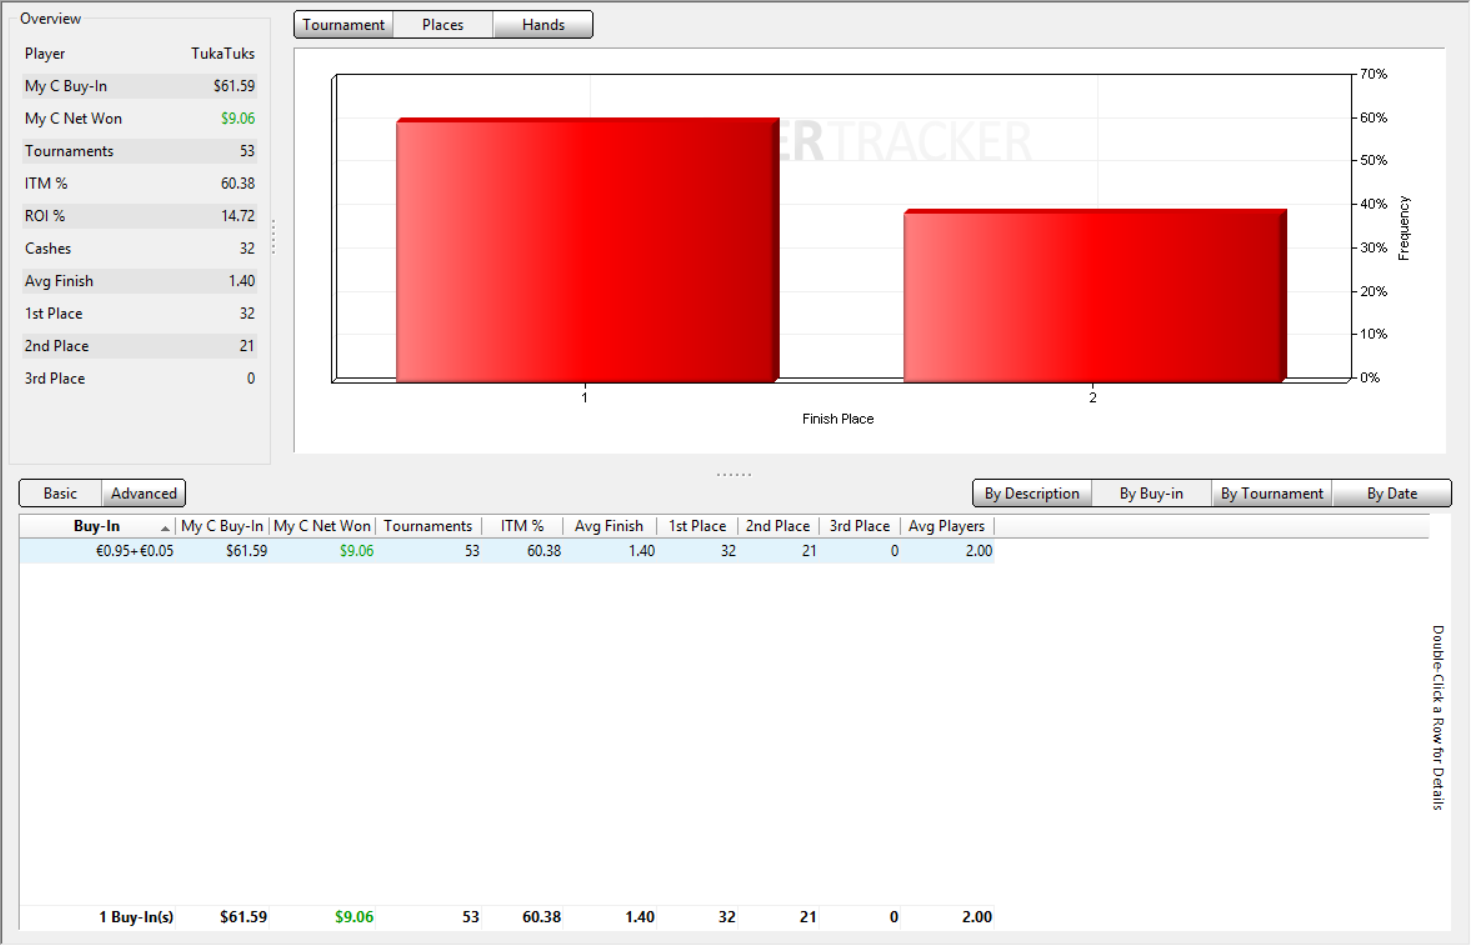Viewport: 1471px width, 945px height.
Task: Open the Hands tab
Action: [543, 25]
